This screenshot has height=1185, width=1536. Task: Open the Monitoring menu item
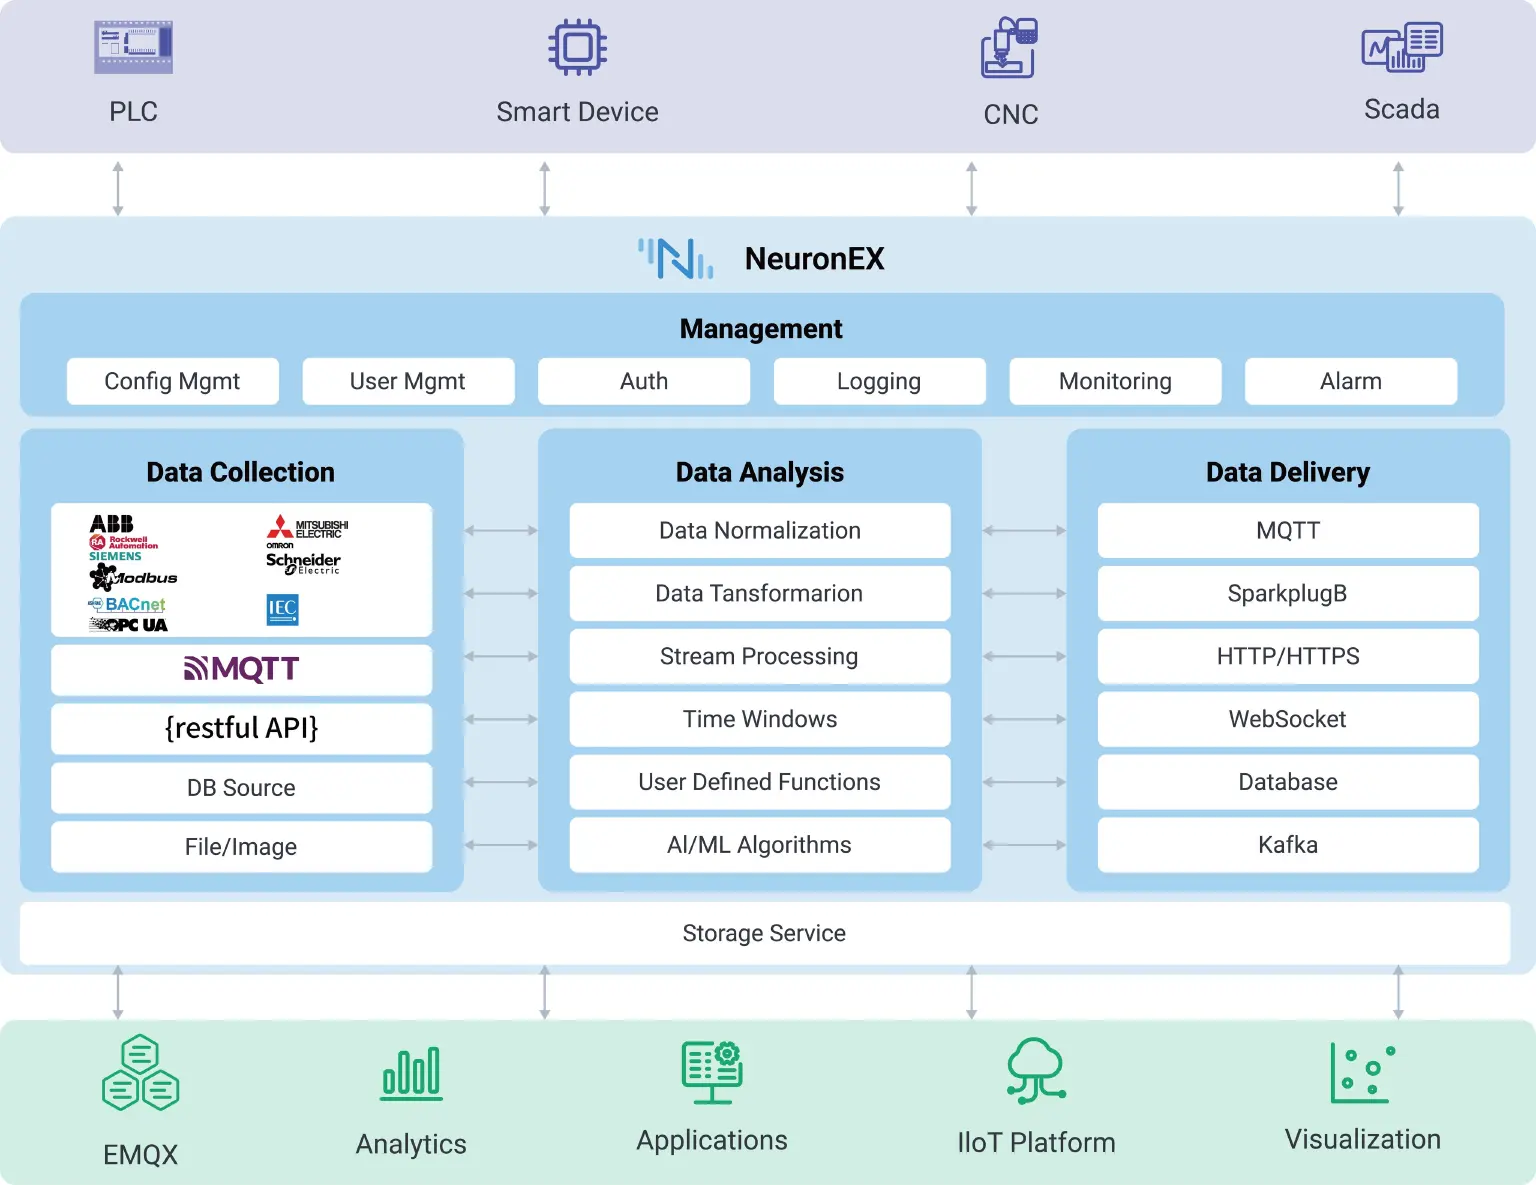1114,381
